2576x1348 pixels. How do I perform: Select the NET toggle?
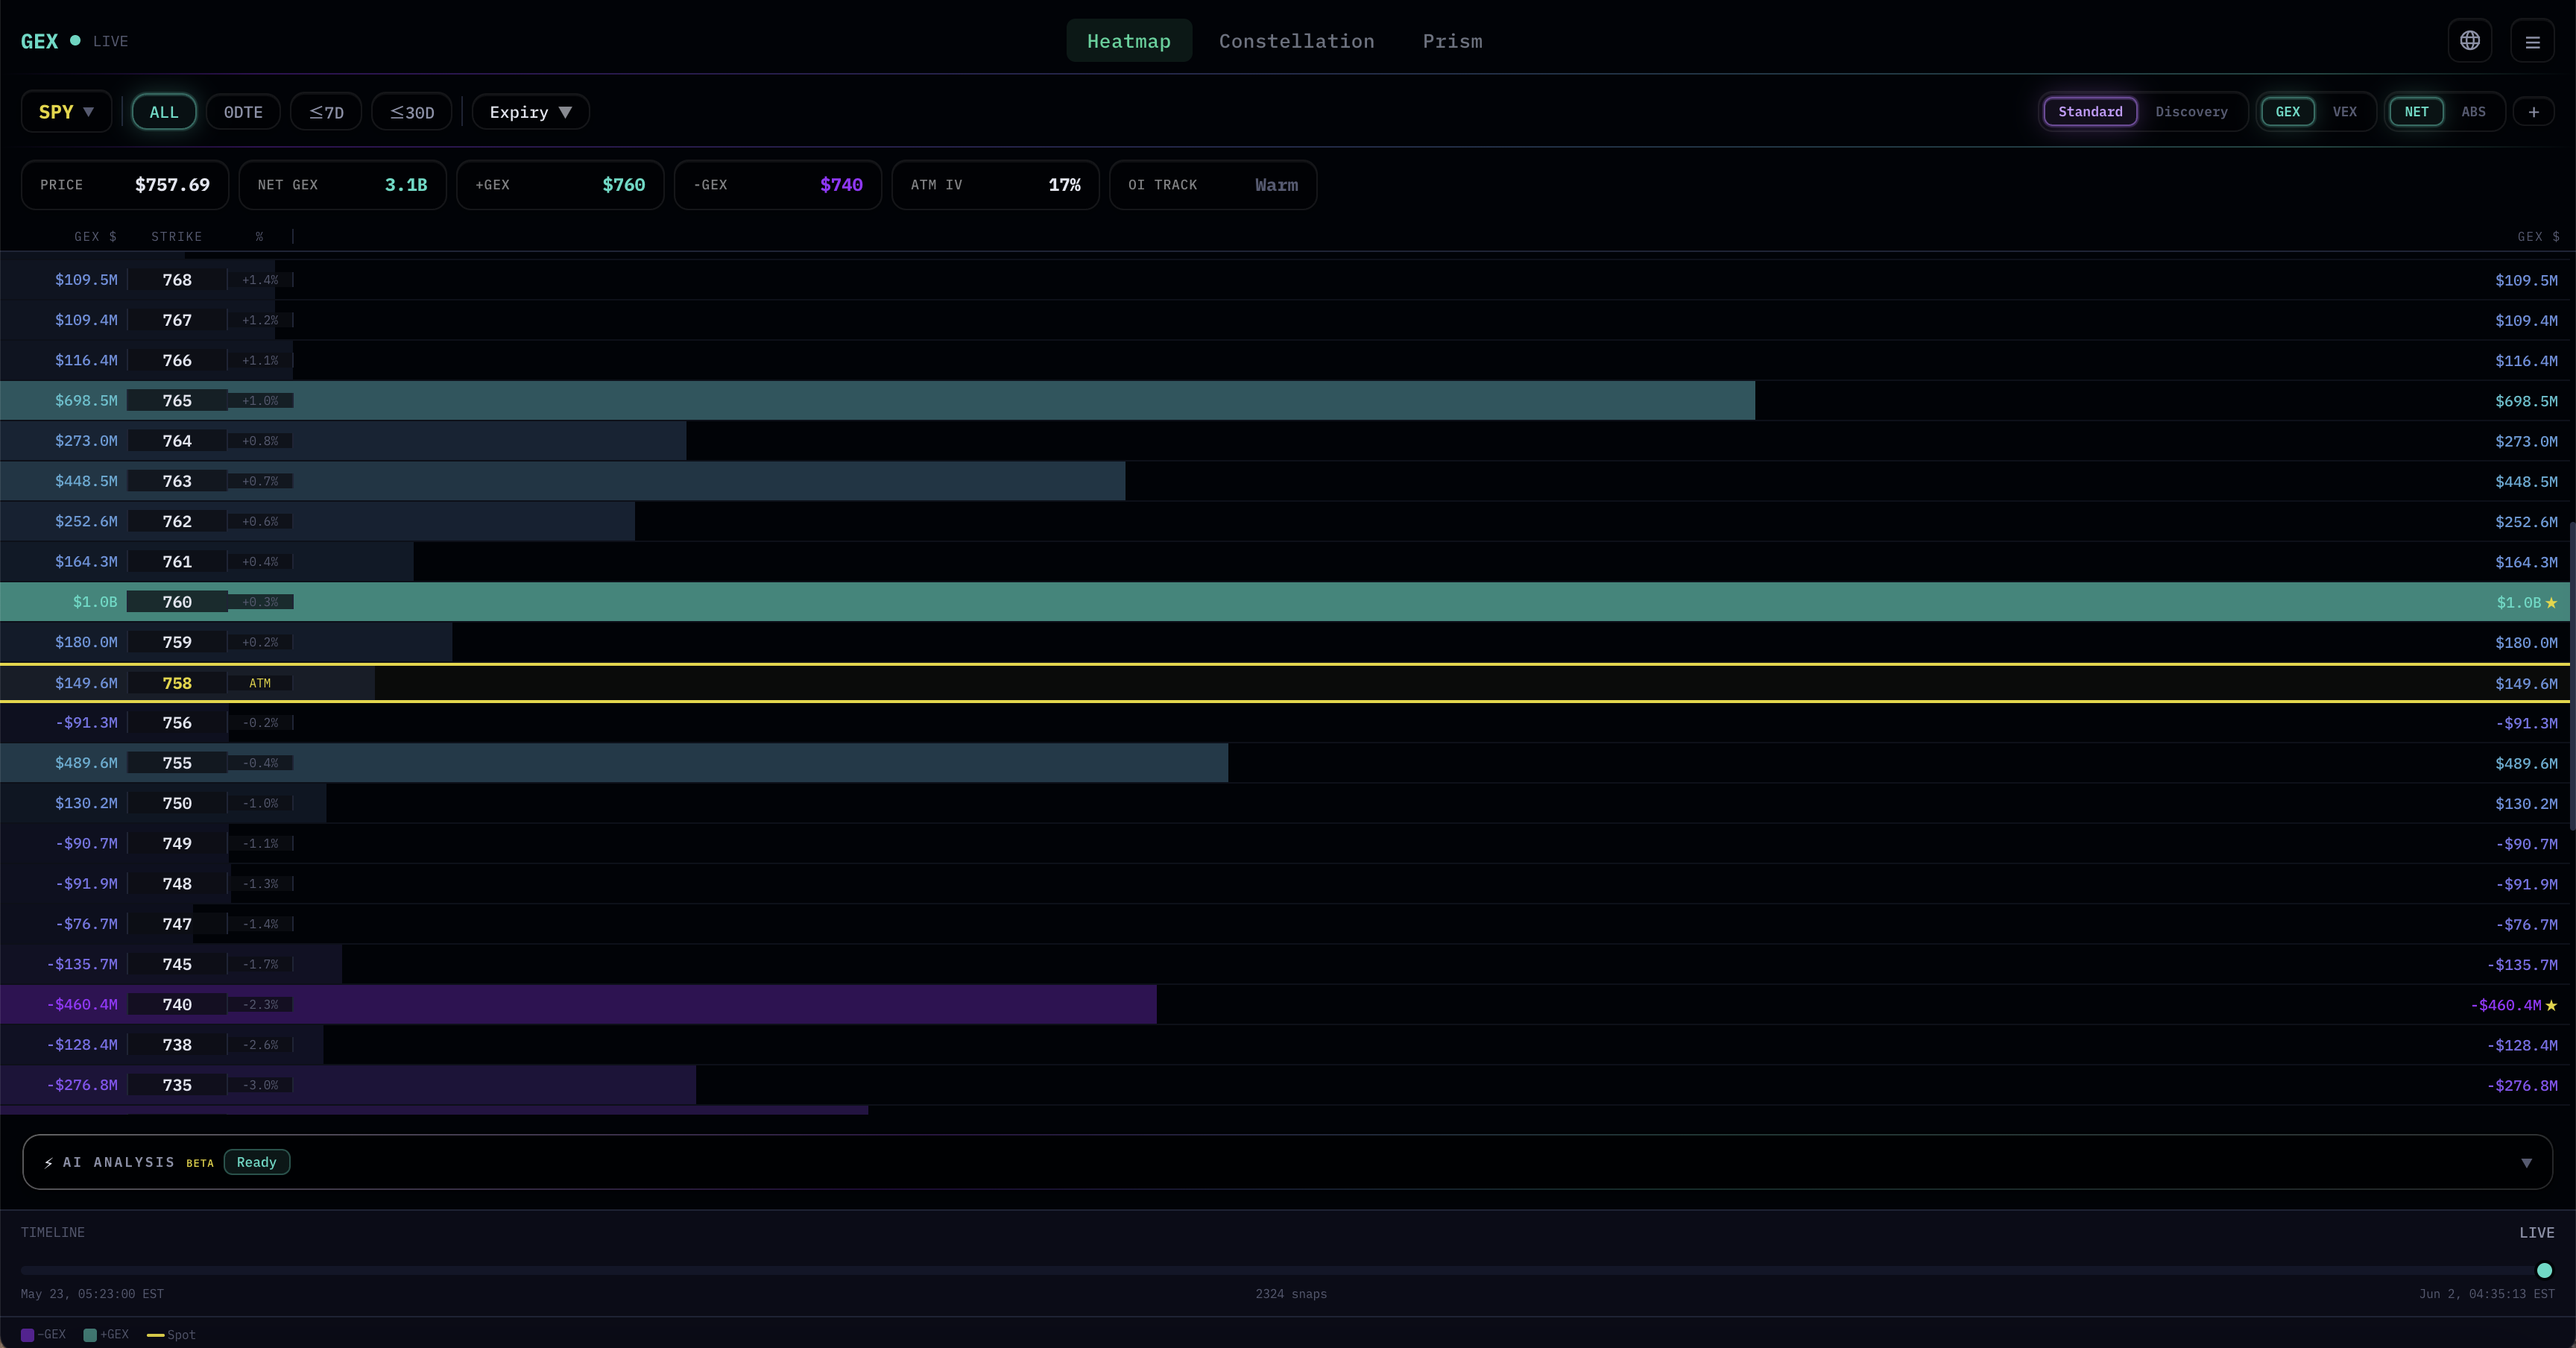2416,112
